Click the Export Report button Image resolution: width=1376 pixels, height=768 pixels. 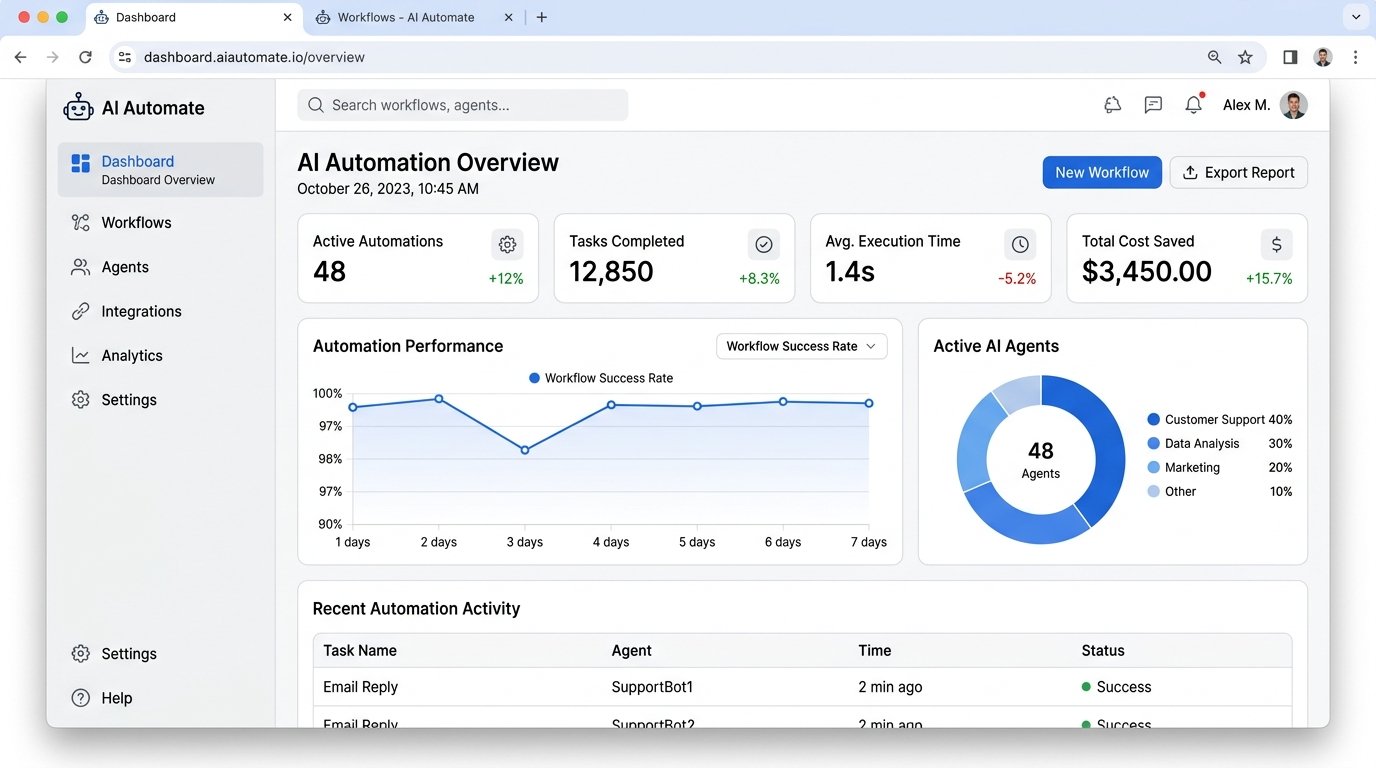click(x=1238, y=172)
